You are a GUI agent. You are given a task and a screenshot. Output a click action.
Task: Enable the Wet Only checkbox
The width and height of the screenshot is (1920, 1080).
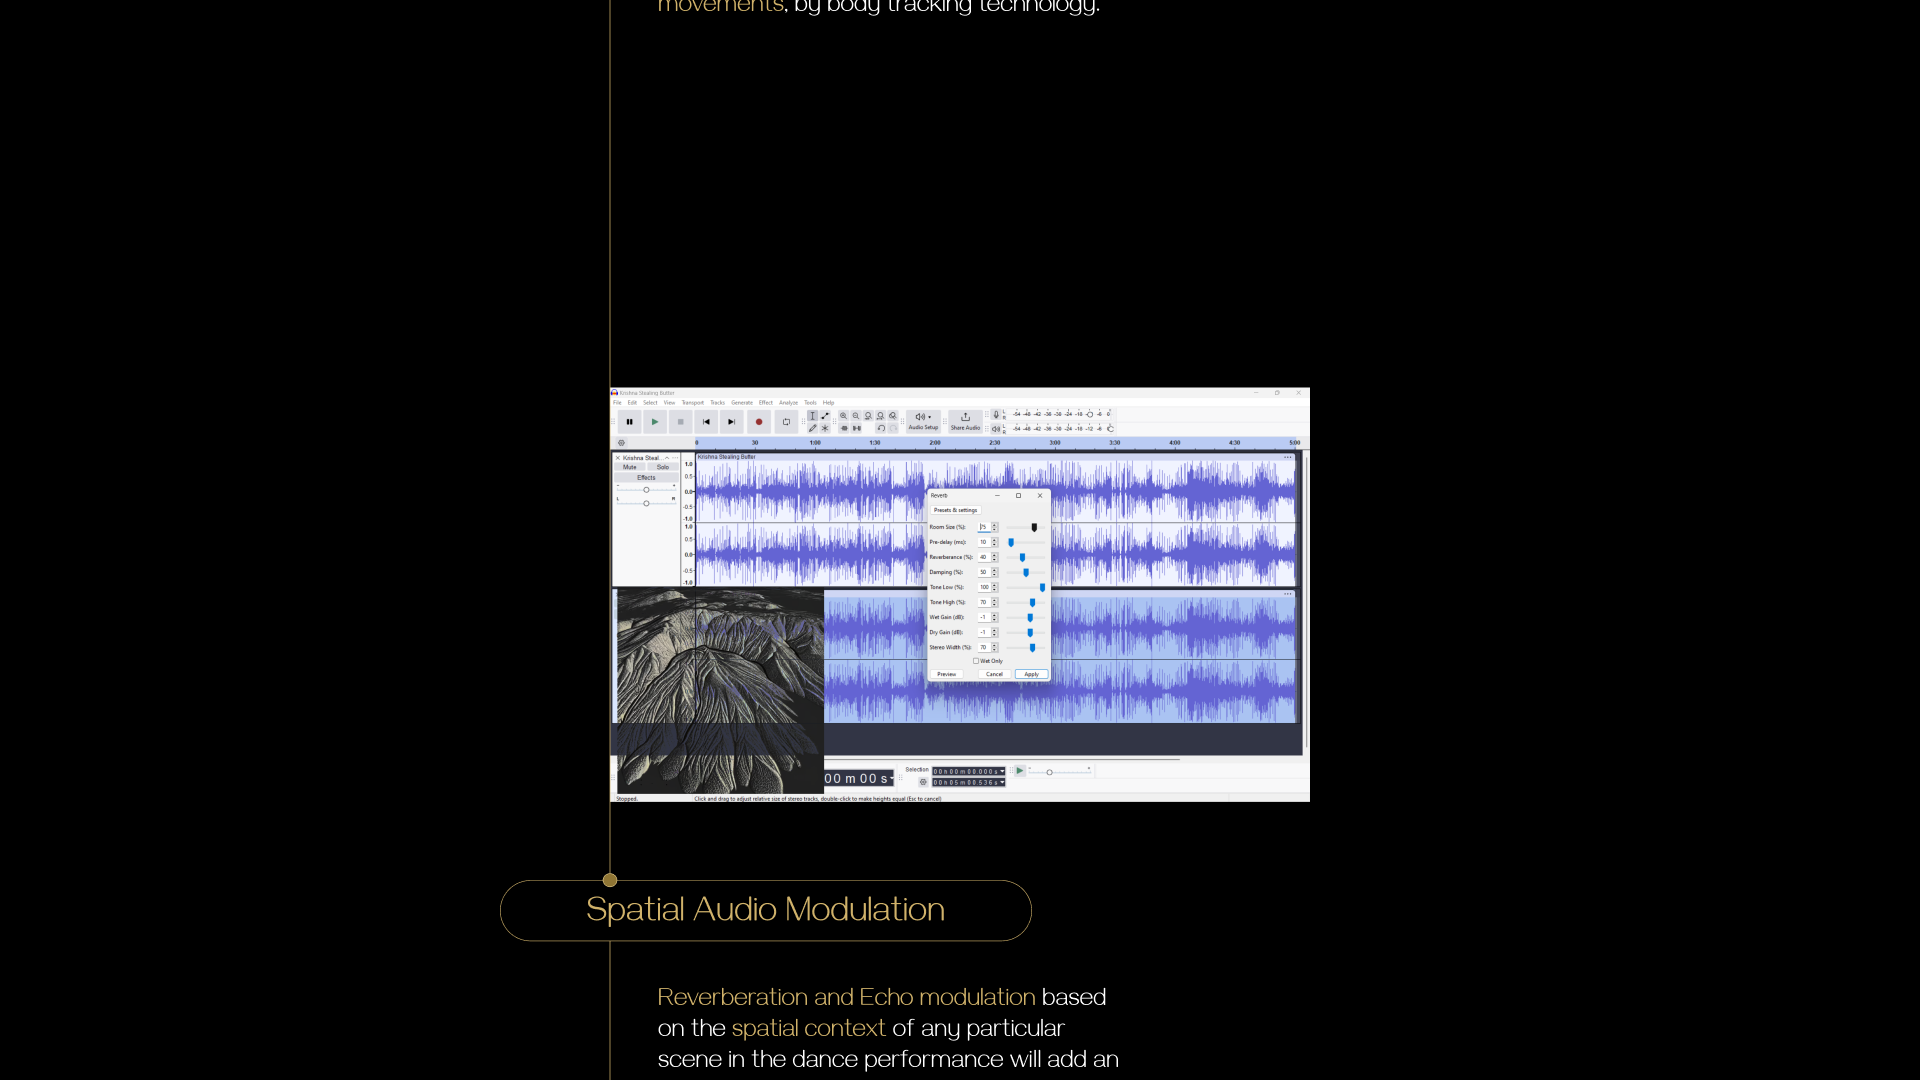click(x=976, y=661)
